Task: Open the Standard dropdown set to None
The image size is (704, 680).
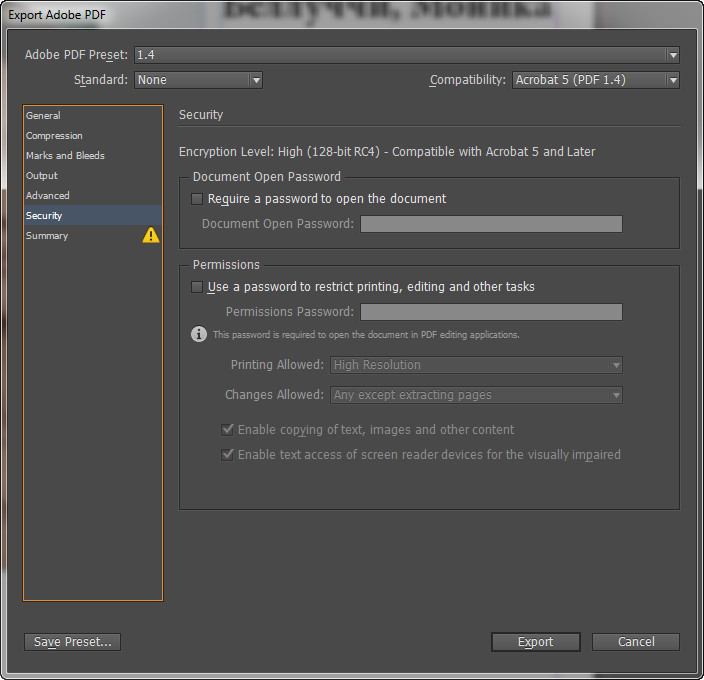Action: (x=198, y=80)
